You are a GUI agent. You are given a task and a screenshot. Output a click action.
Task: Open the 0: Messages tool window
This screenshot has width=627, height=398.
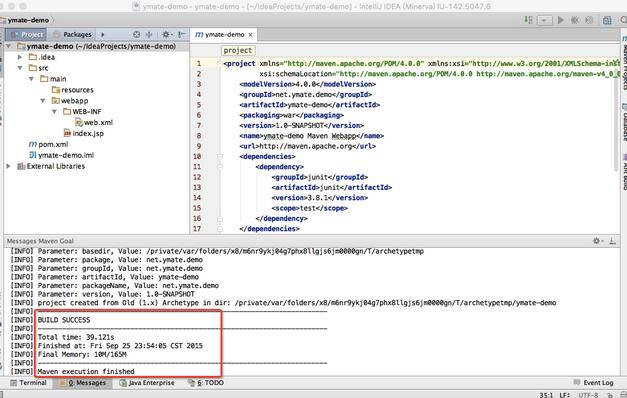click(82, 383)
